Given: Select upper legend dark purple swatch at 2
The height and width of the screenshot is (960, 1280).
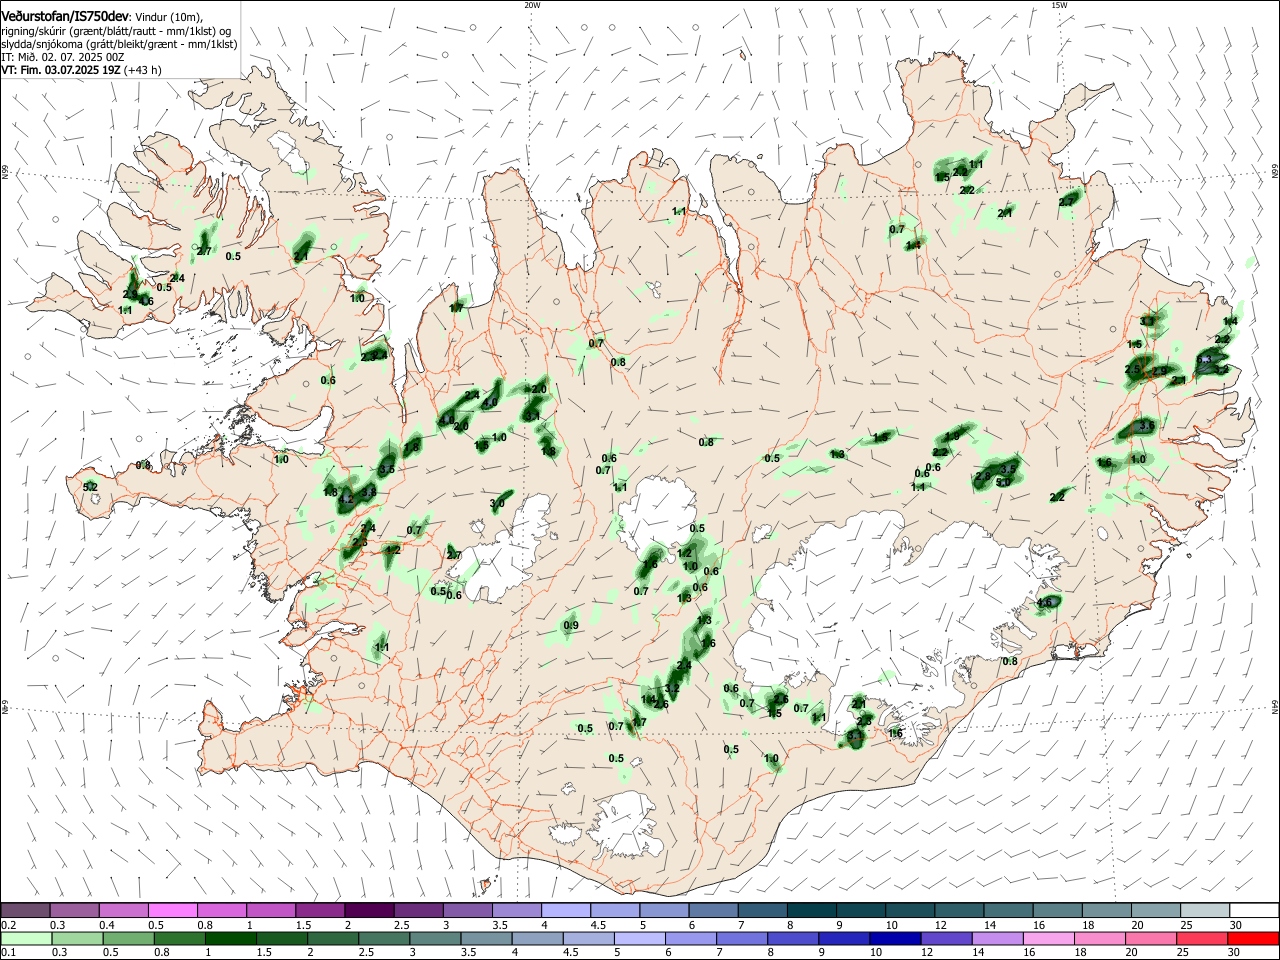Looking at the screenshot, I should click(368, 910).
